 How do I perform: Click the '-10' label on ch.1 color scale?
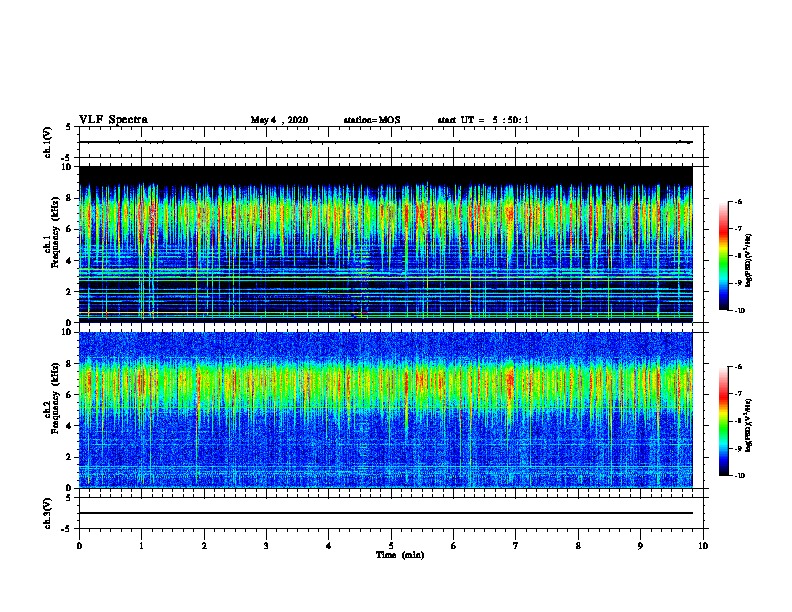(740, 311)
